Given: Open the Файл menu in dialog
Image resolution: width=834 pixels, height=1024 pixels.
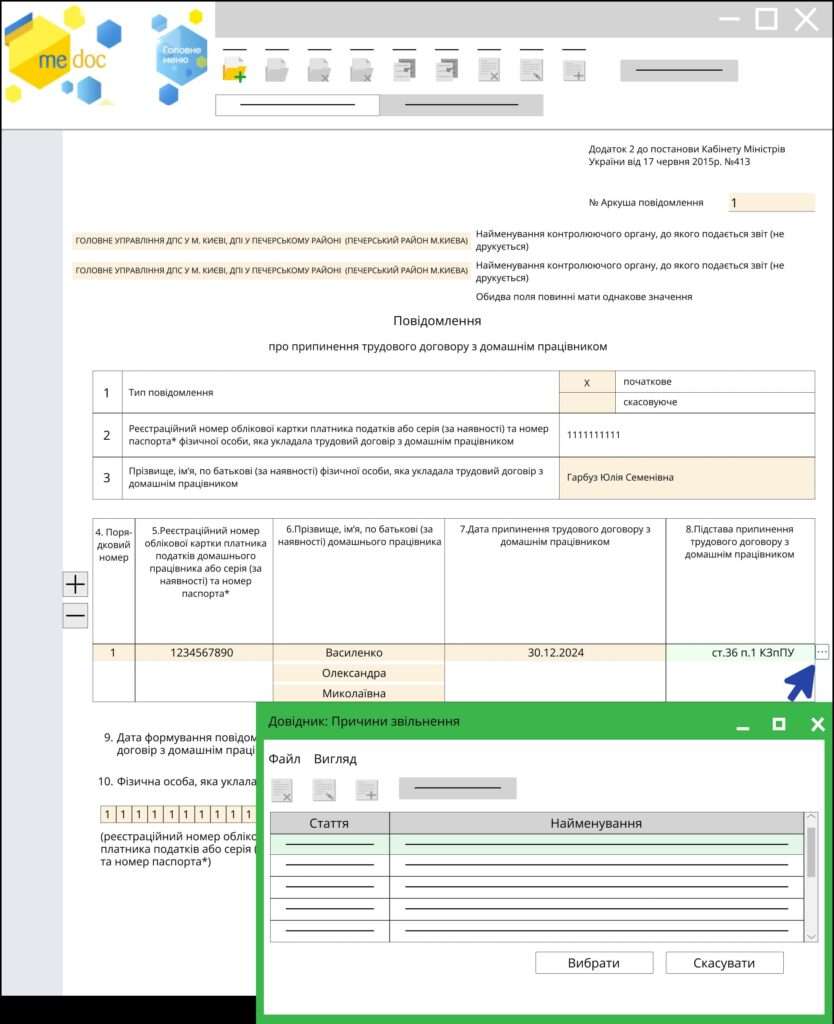Looking at the screenshot, I should (284, 759).
